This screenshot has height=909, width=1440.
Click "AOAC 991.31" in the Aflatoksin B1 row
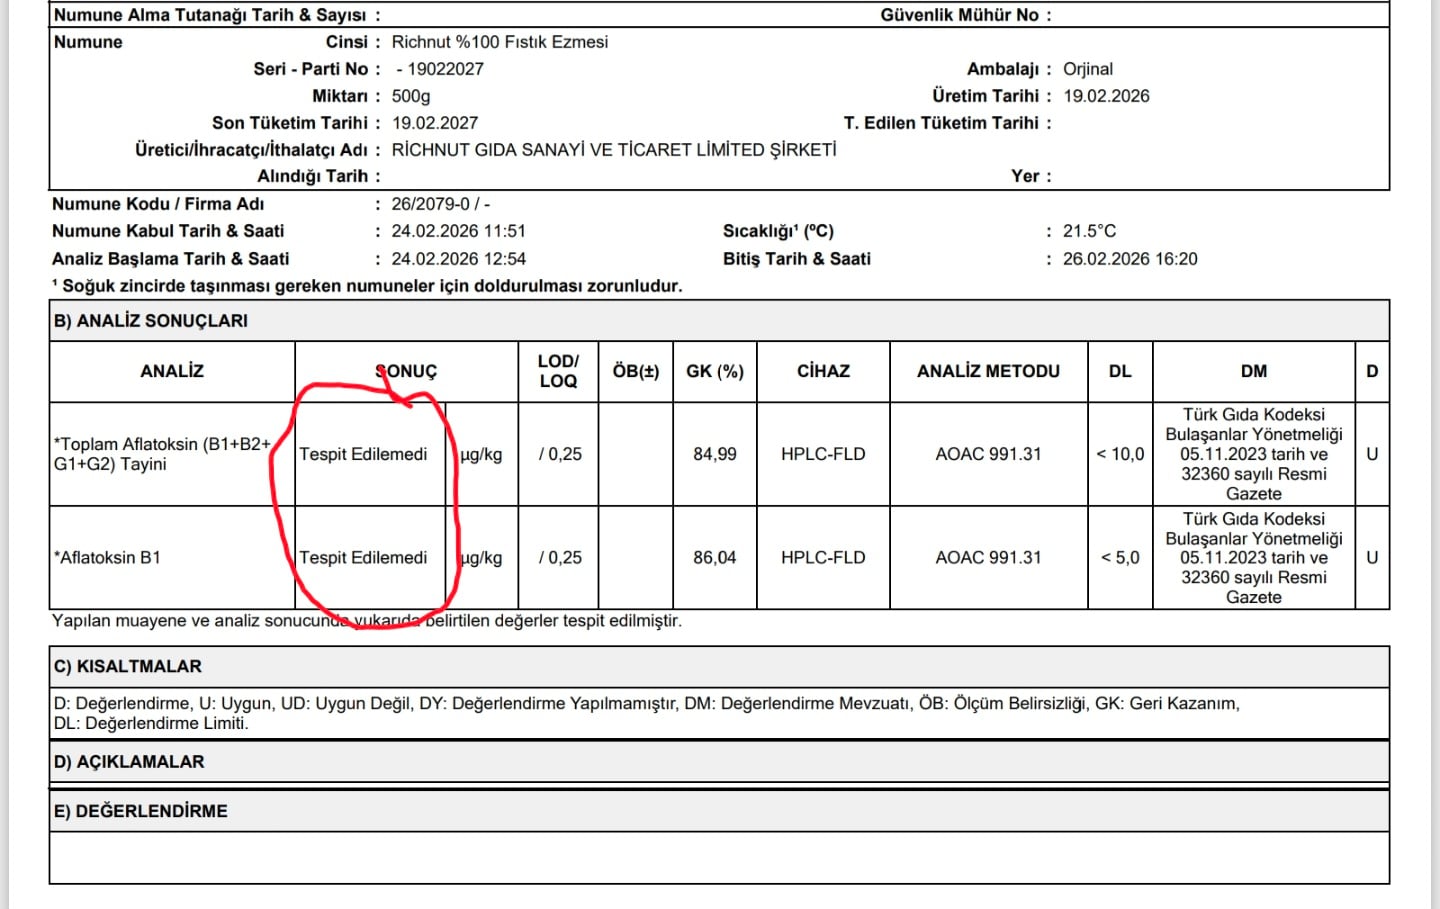(988, 558)
